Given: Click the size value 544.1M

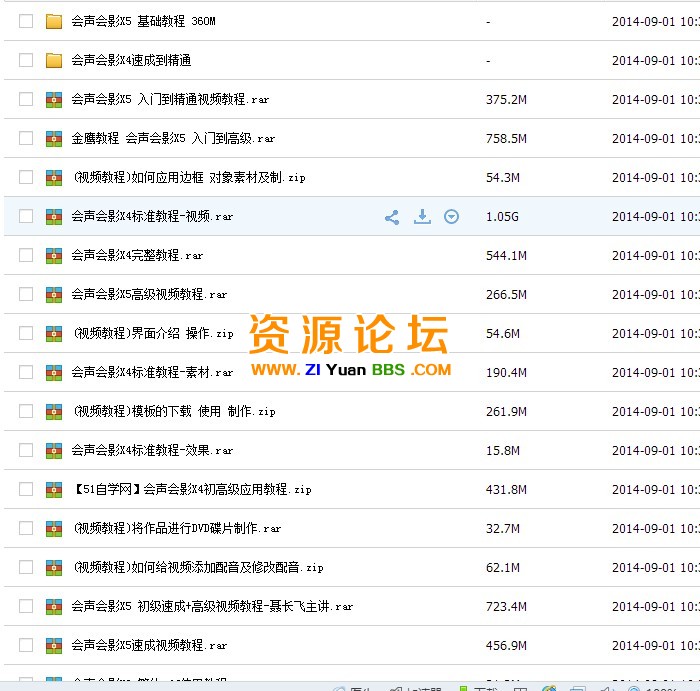Looking at the screenshot, I should [506, 256].
